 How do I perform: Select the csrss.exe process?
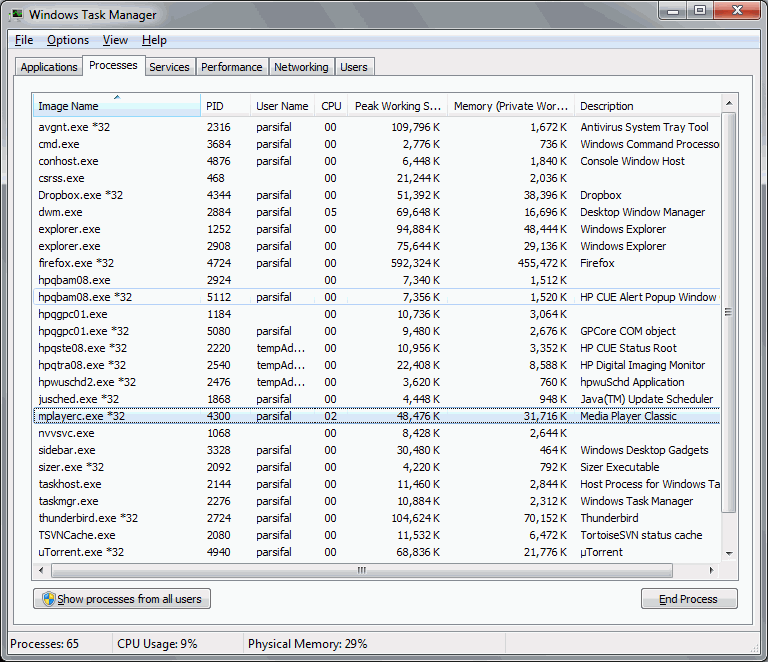pyautogui.click(x=377, y=178)
